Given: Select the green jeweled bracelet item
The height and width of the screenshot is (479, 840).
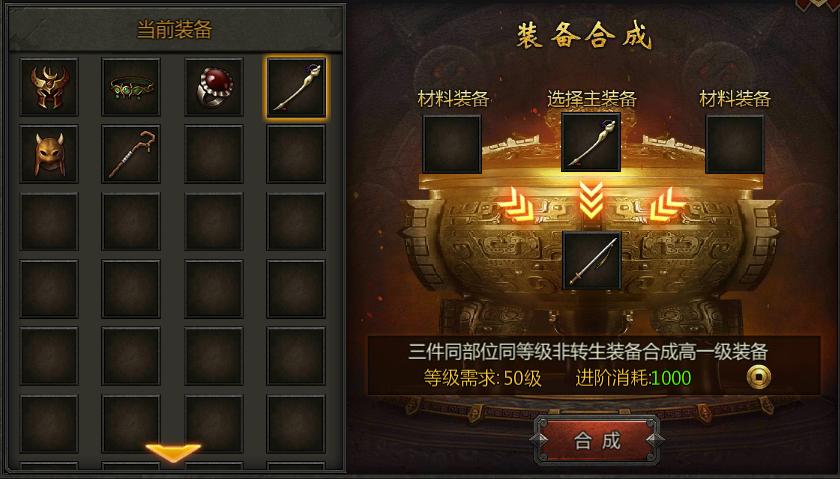Looking at the screenshot, I should pos(131,87).
